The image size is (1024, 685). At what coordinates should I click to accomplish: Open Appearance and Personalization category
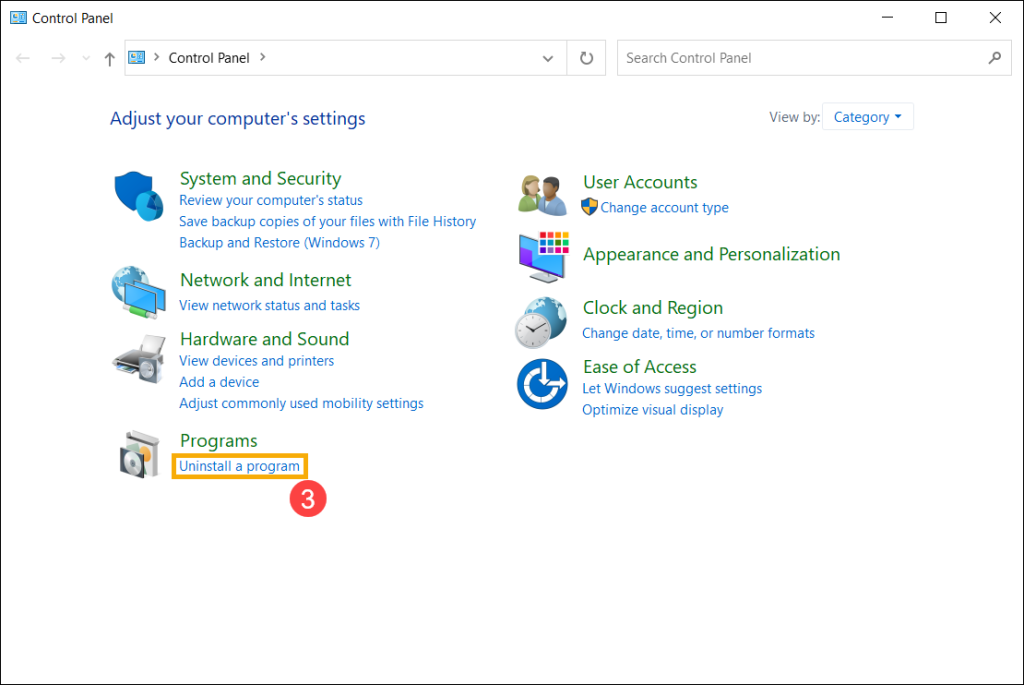(712, 254)
